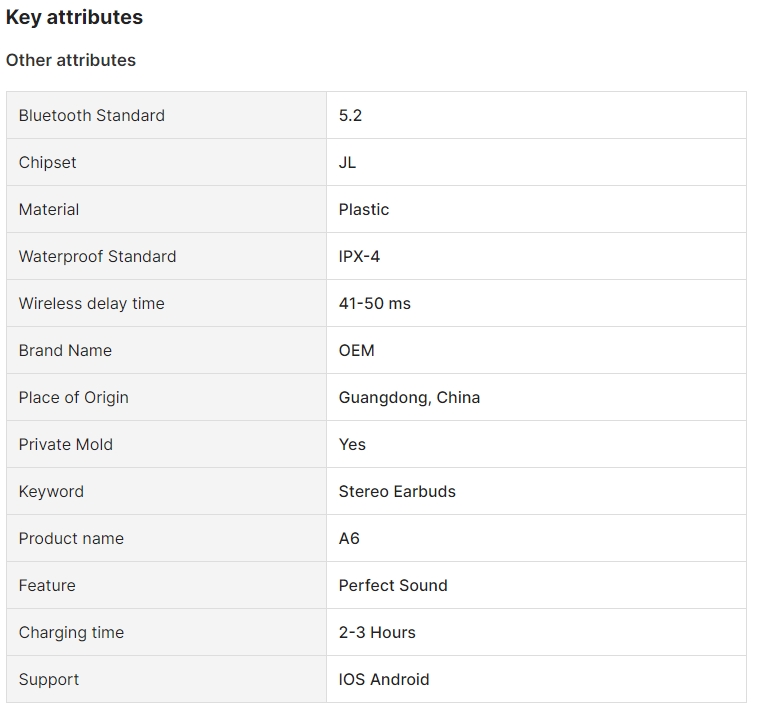Click the OEM brand name value
The image size is (759, 711).
356,350
